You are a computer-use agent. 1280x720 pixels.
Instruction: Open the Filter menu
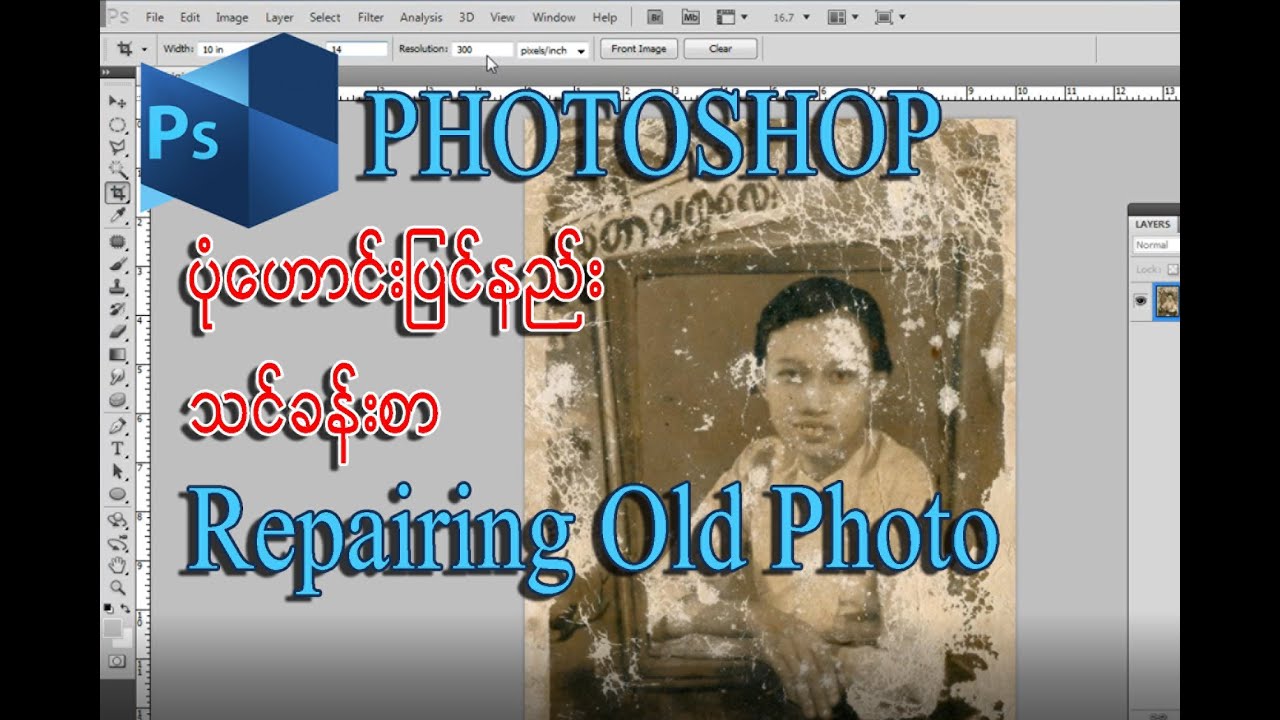click(371, 18)
